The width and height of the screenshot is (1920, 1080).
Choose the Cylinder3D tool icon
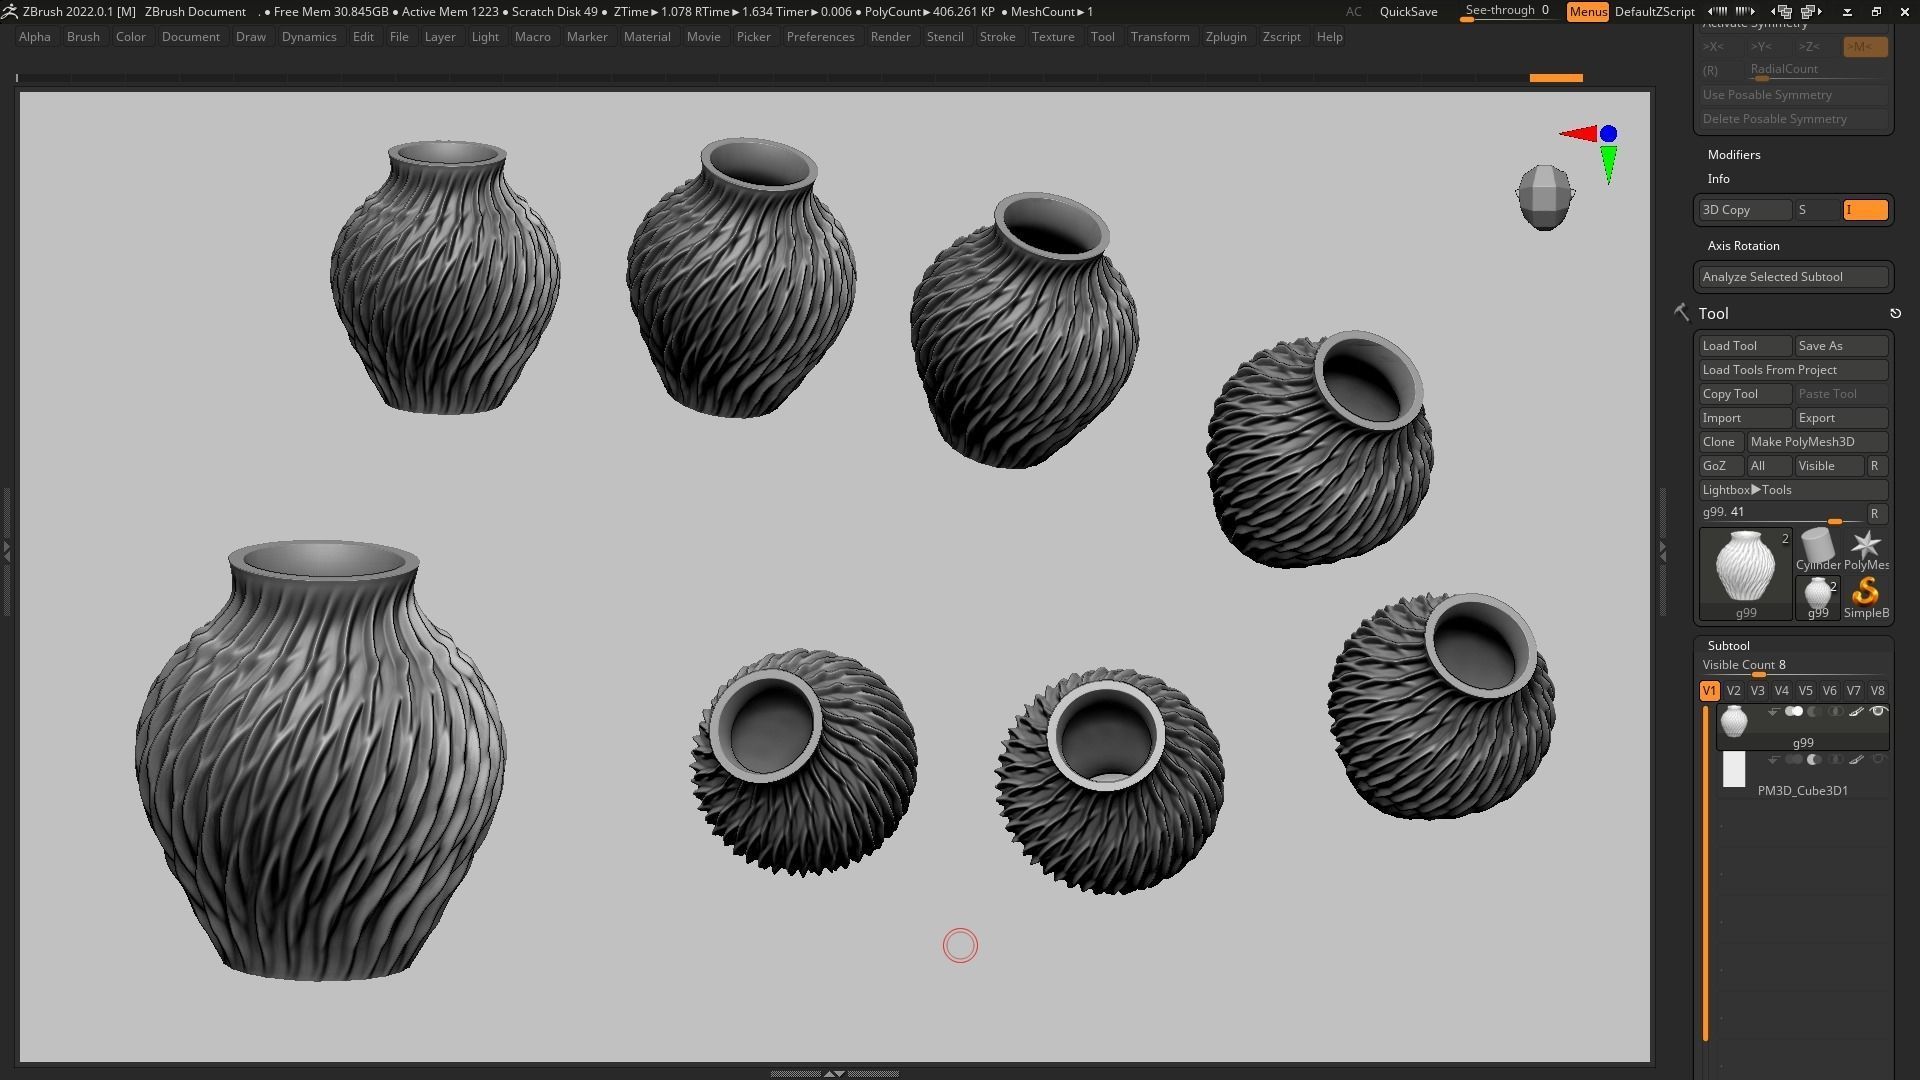(x=1817, y=545)
